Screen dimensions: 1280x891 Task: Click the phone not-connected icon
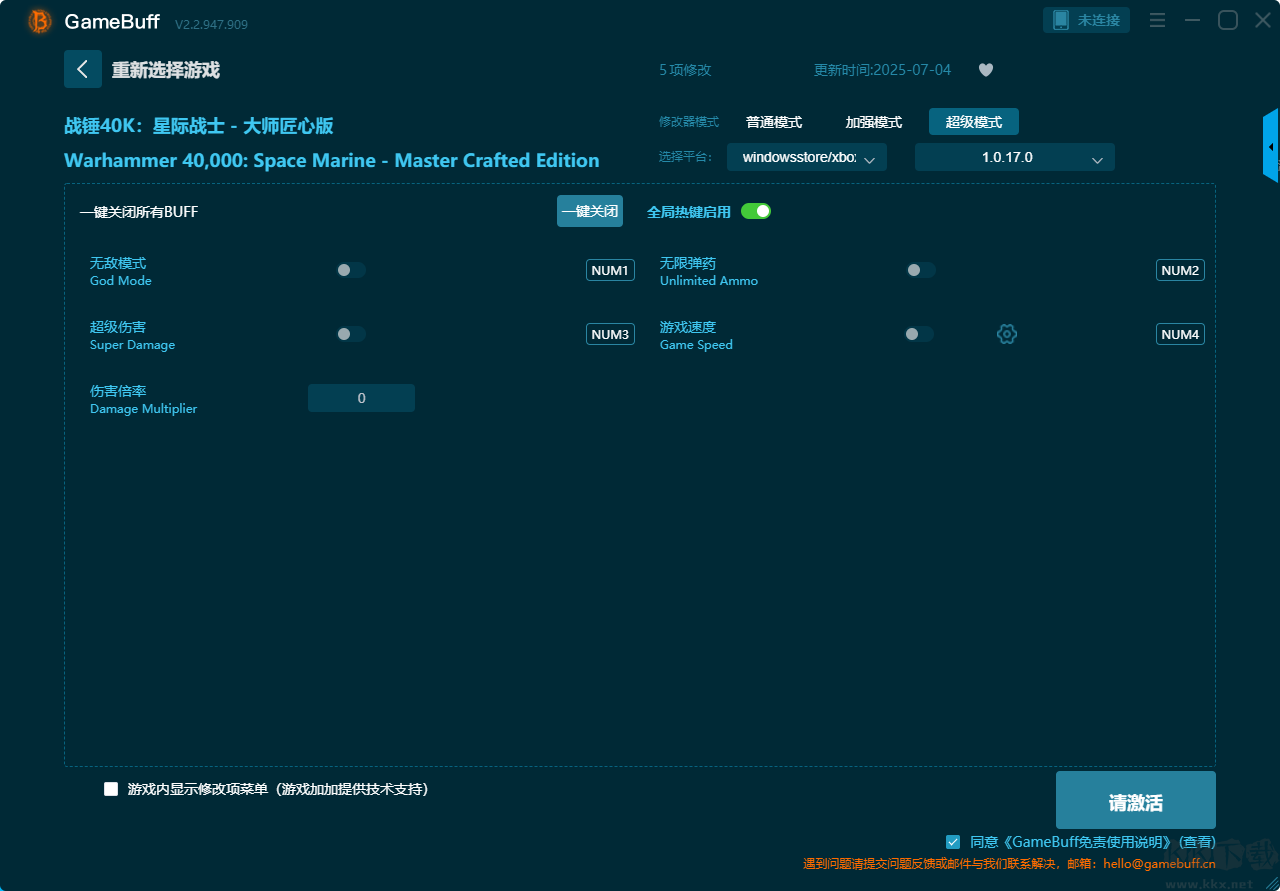[x=1061, y=20]
